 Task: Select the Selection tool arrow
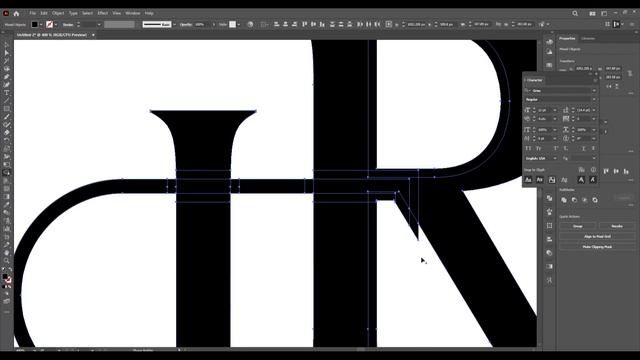tap(7, 45)
